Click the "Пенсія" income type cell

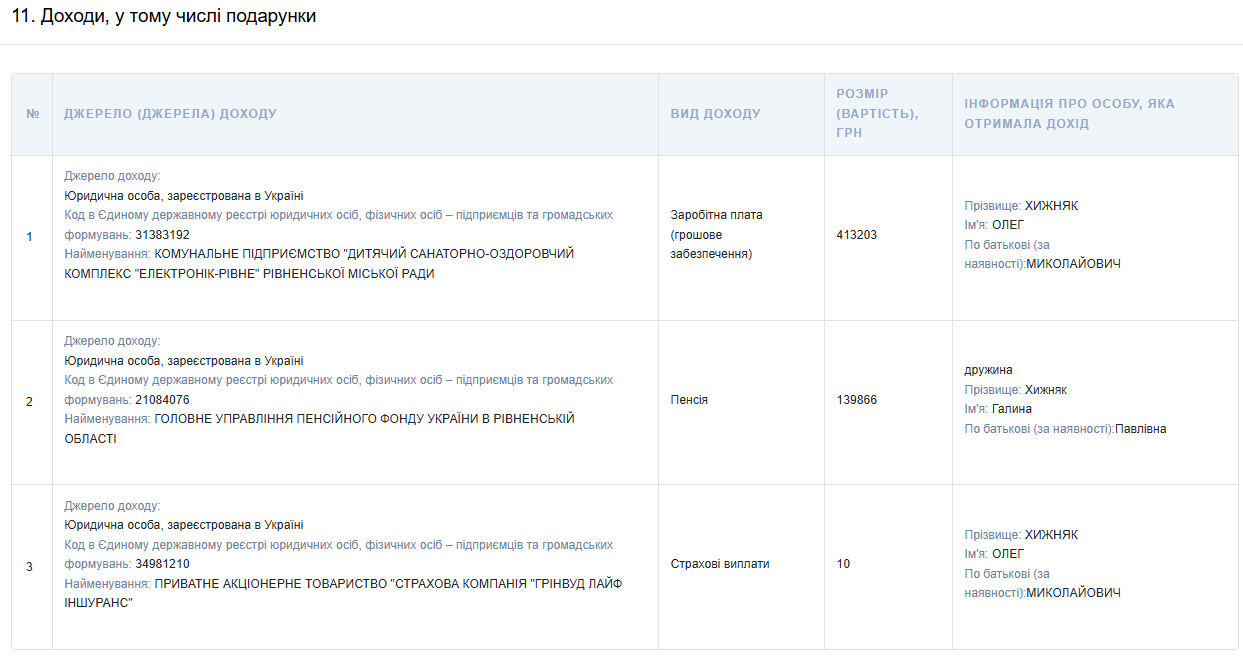[689, 400]
